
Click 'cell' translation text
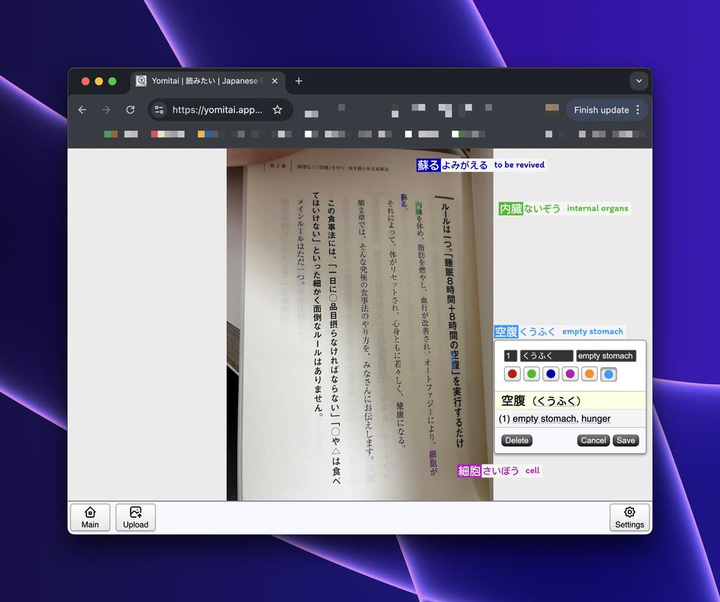click(x=533, y=471)
